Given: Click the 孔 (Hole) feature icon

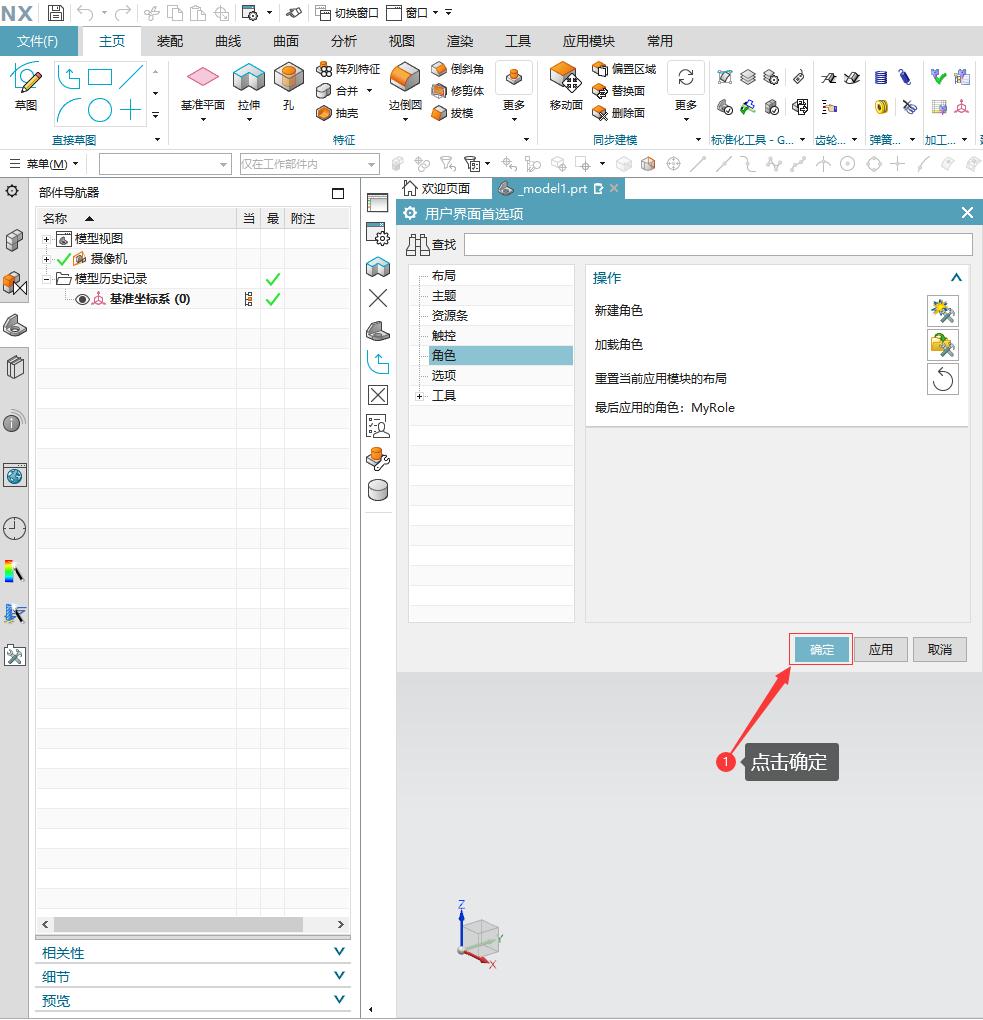Looking at the screenshot, I should click(288, 80).
